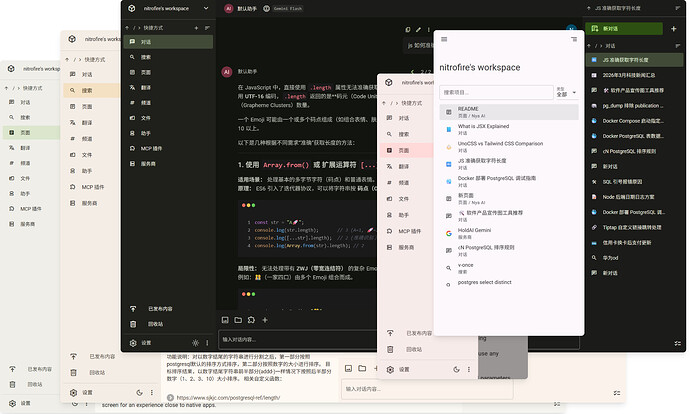Click the folder icon in the beige window toolbar
This screenshot has width=690, height=414.
(362, 368)
